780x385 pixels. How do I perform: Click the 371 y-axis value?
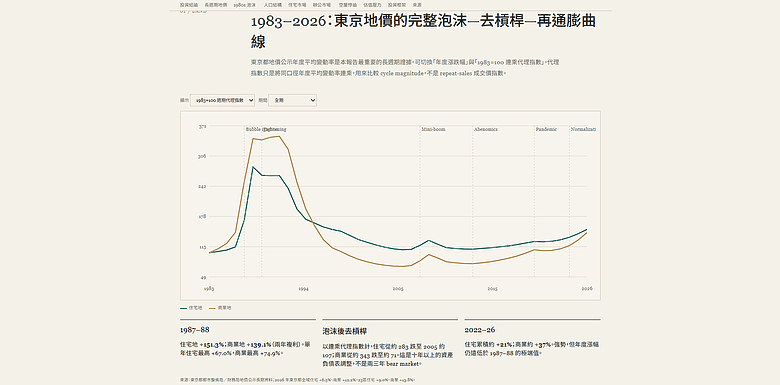click(202, 126)
